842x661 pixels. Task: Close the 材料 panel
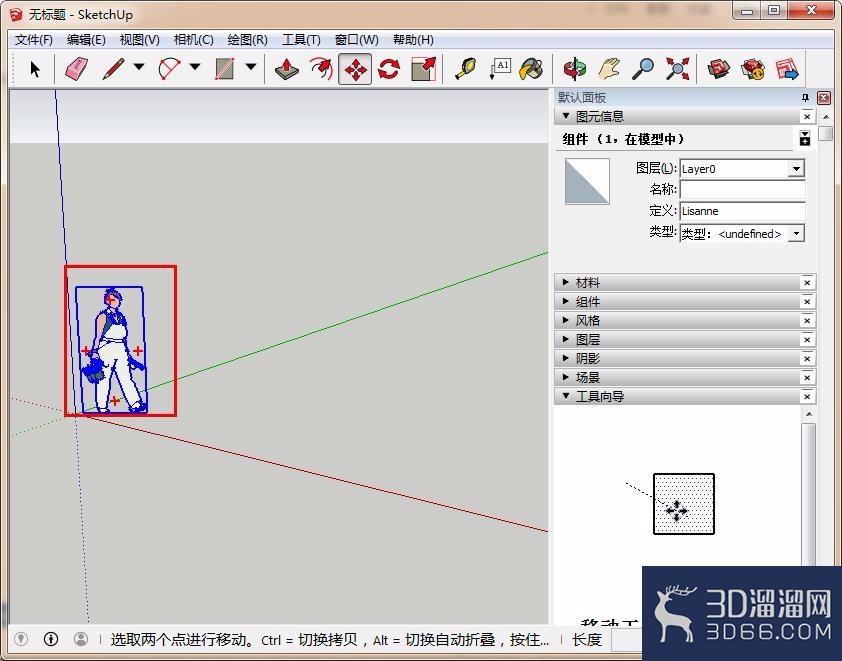(807, 282)
